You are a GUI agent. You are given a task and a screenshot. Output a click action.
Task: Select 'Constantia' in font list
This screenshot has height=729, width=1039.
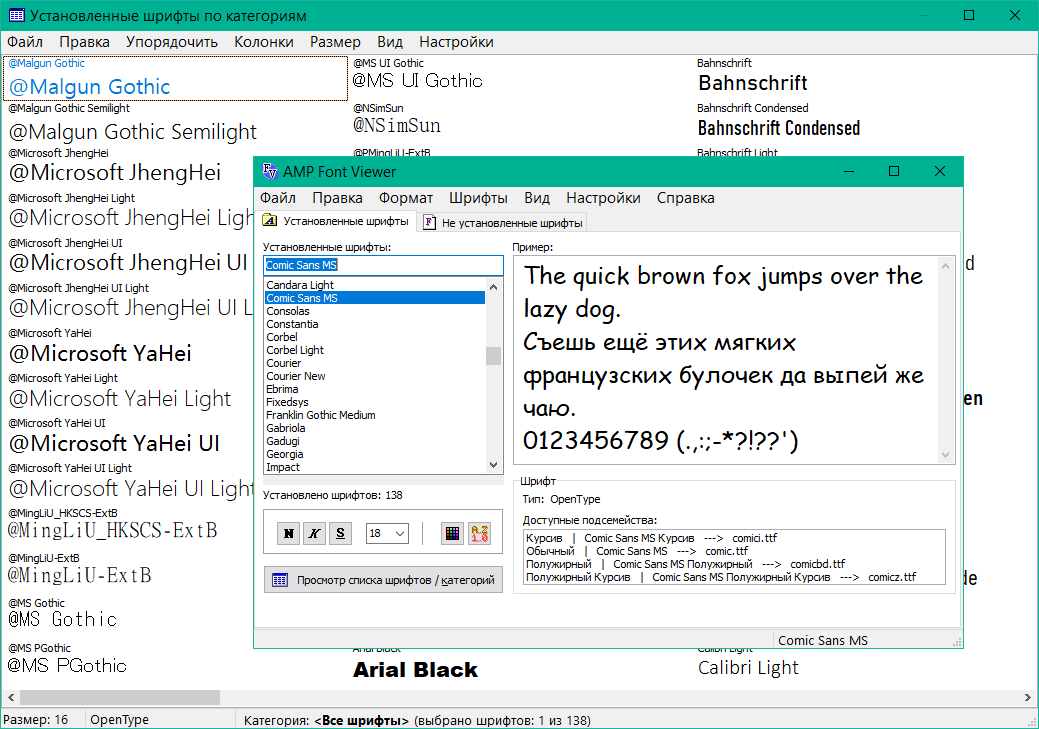374,324
